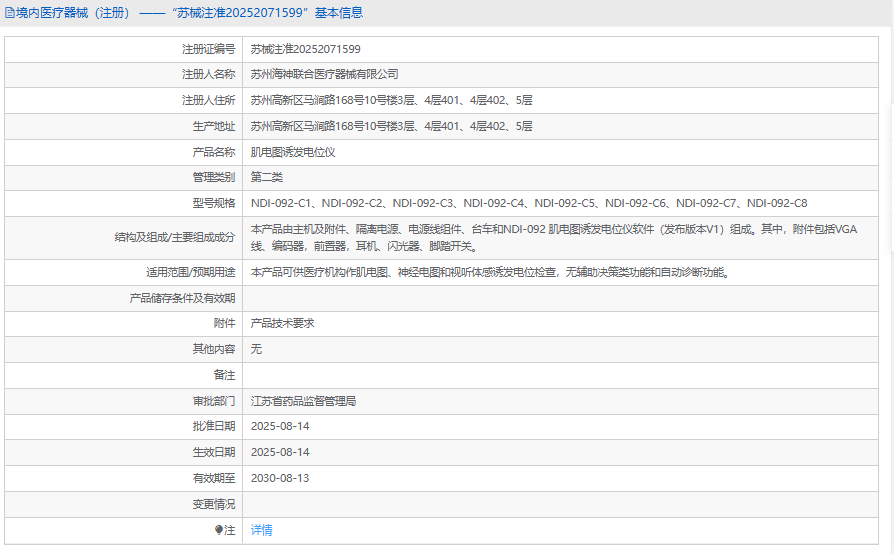
Task: Open the 详情 link in the 注 row
Action: pos(262,530)
